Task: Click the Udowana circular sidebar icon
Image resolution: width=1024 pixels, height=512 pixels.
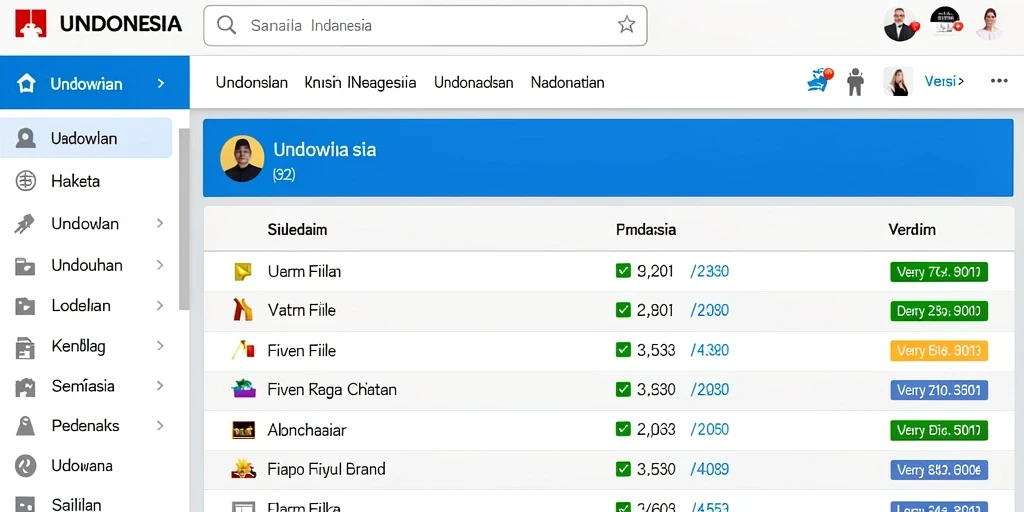Action: 25,466
